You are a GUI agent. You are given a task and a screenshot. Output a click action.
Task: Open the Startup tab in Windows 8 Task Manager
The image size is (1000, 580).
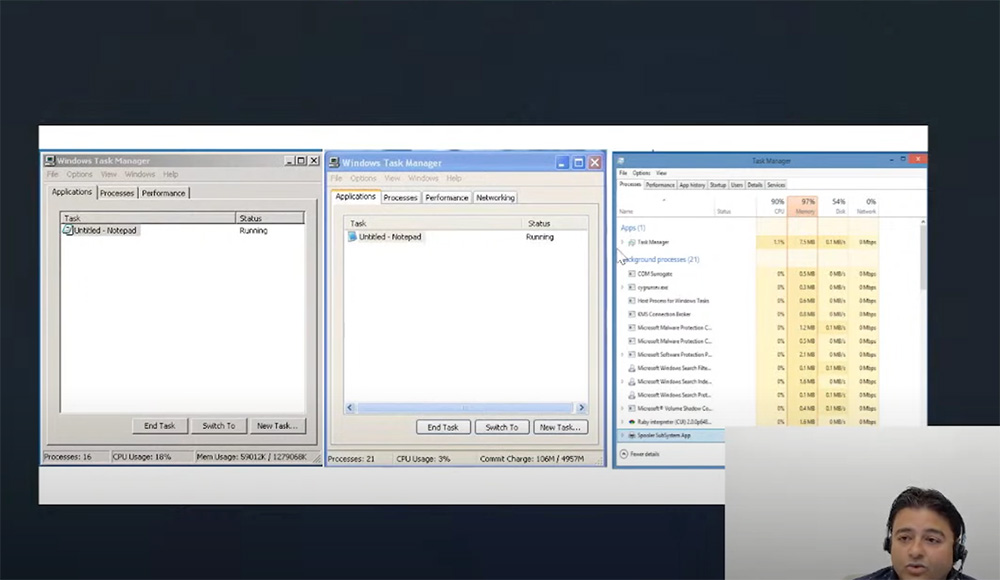pos(718,185)
